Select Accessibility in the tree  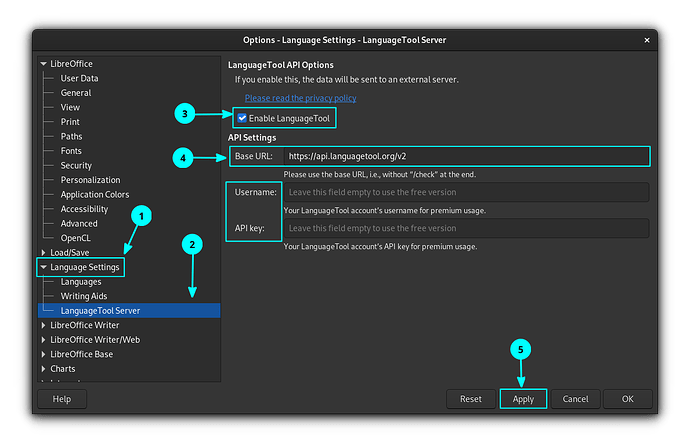click(x=84, y=209)
